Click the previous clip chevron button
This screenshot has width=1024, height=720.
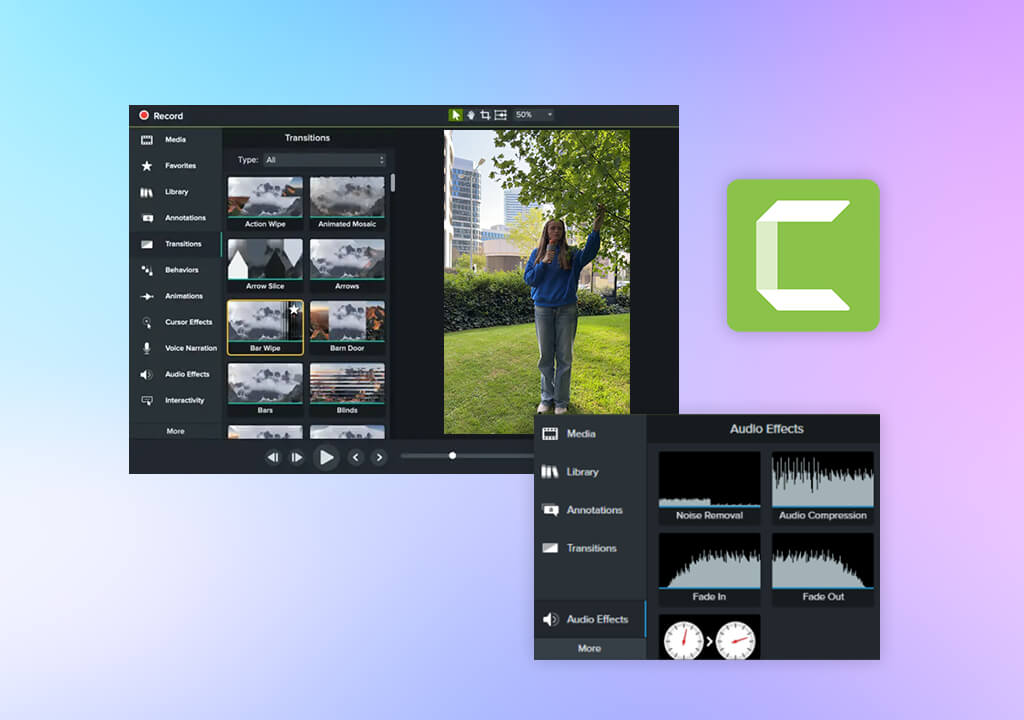(355, 457)
